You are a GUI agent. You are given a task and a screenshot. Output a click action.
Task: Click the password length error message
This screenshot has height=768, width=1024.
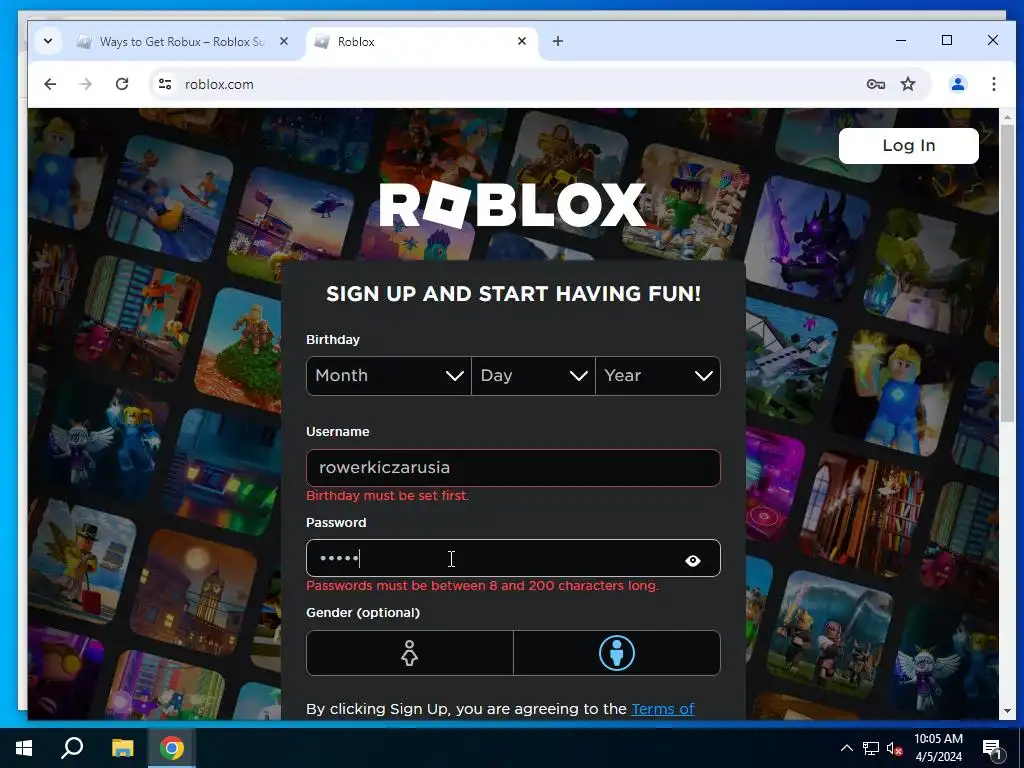(483, 586)
